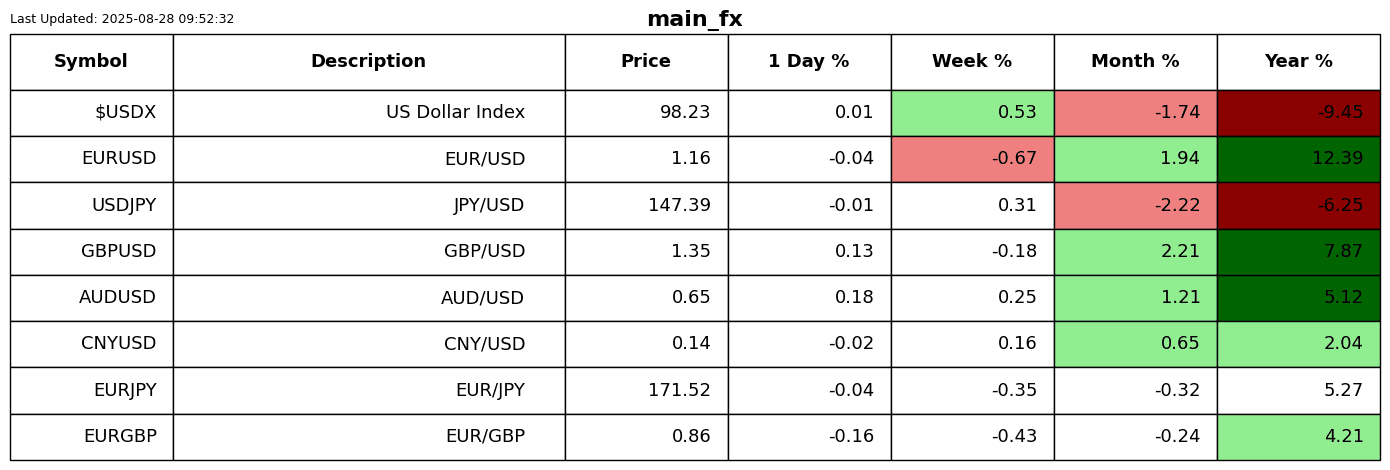This screenshot has width=1390, height=470.
Task: Select the $USDX symbol cell
Action: point(91,113)
